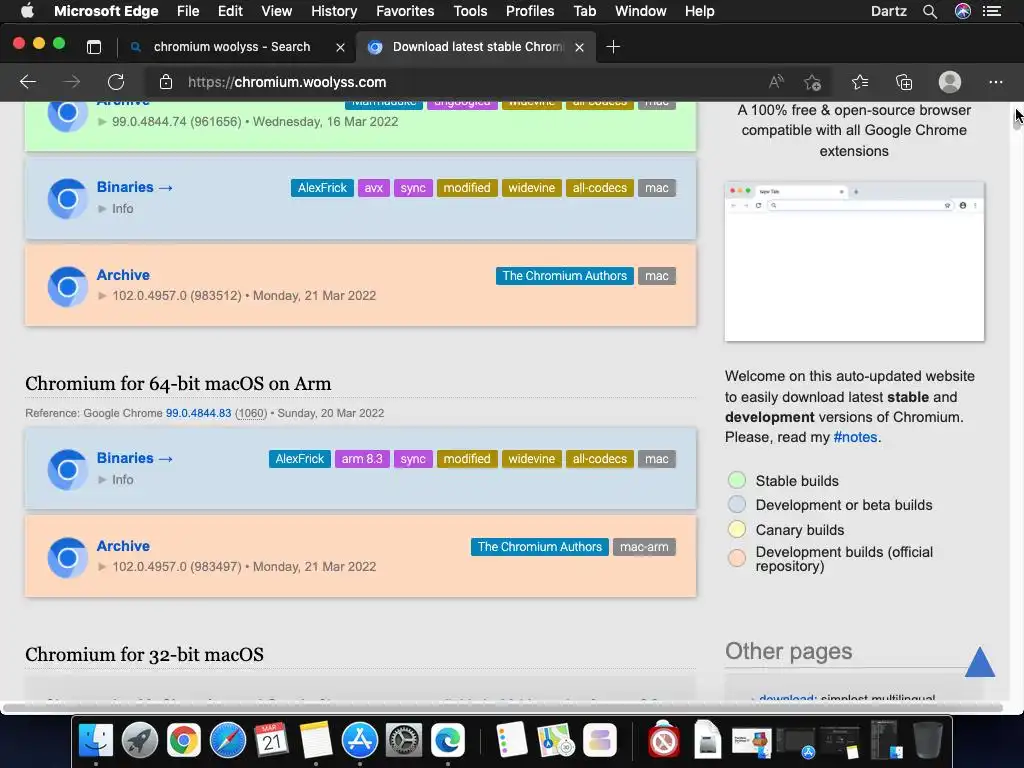Close the Download latest stable Chromium tab
The image size is (1024, 768).
[x=579, y=47]
